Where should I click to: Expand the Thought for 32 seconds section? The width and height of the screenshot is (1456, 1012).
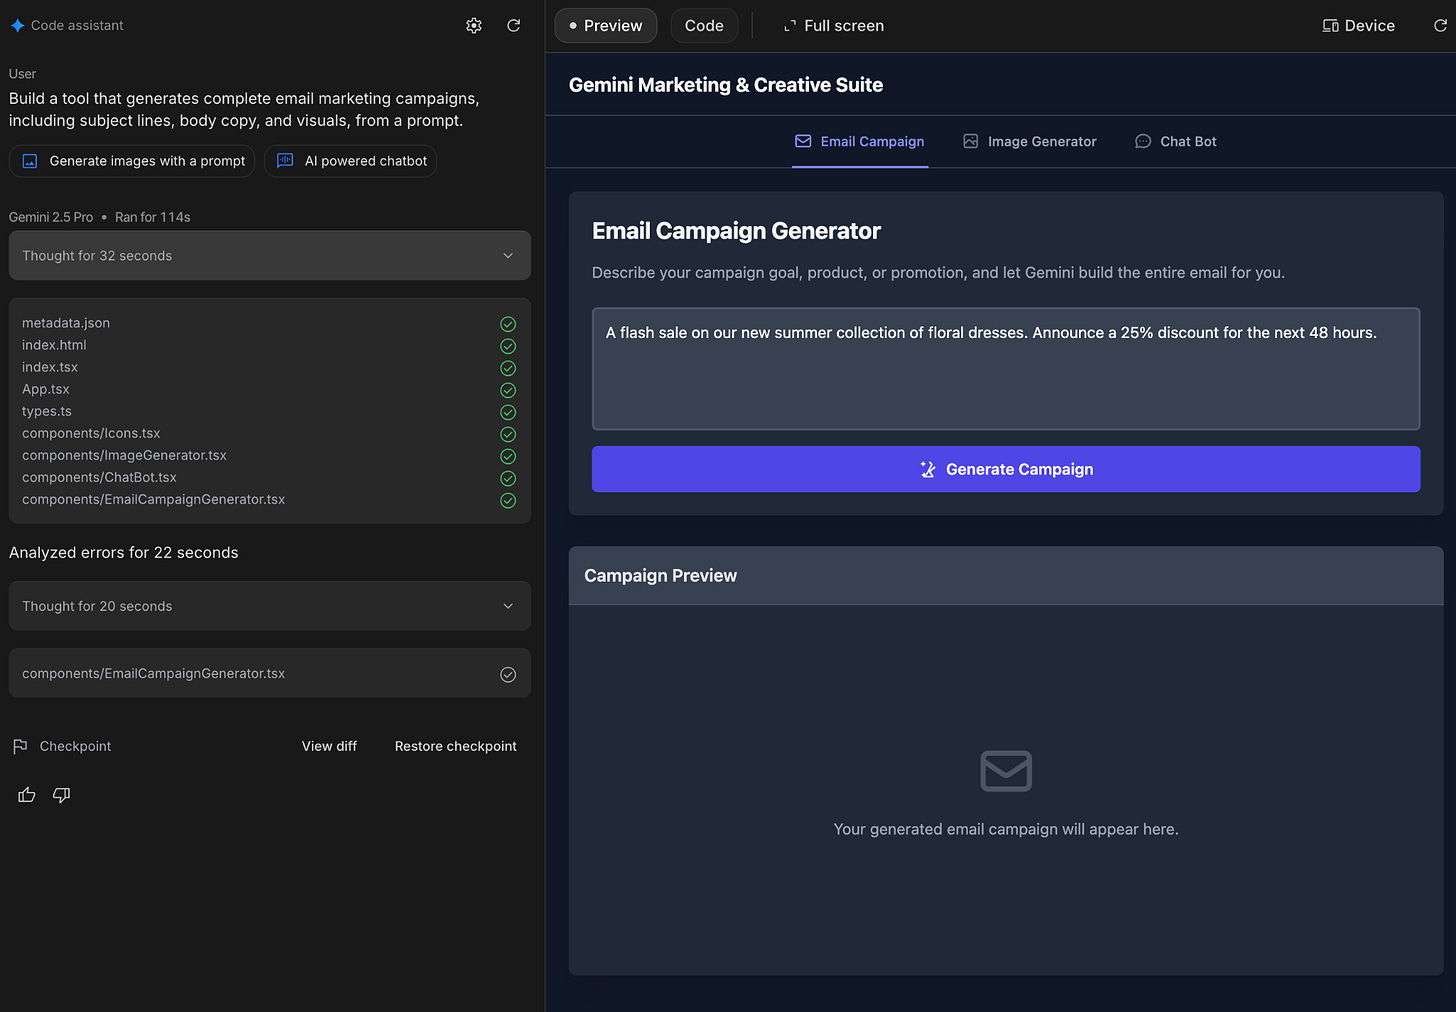coord(270,256)
